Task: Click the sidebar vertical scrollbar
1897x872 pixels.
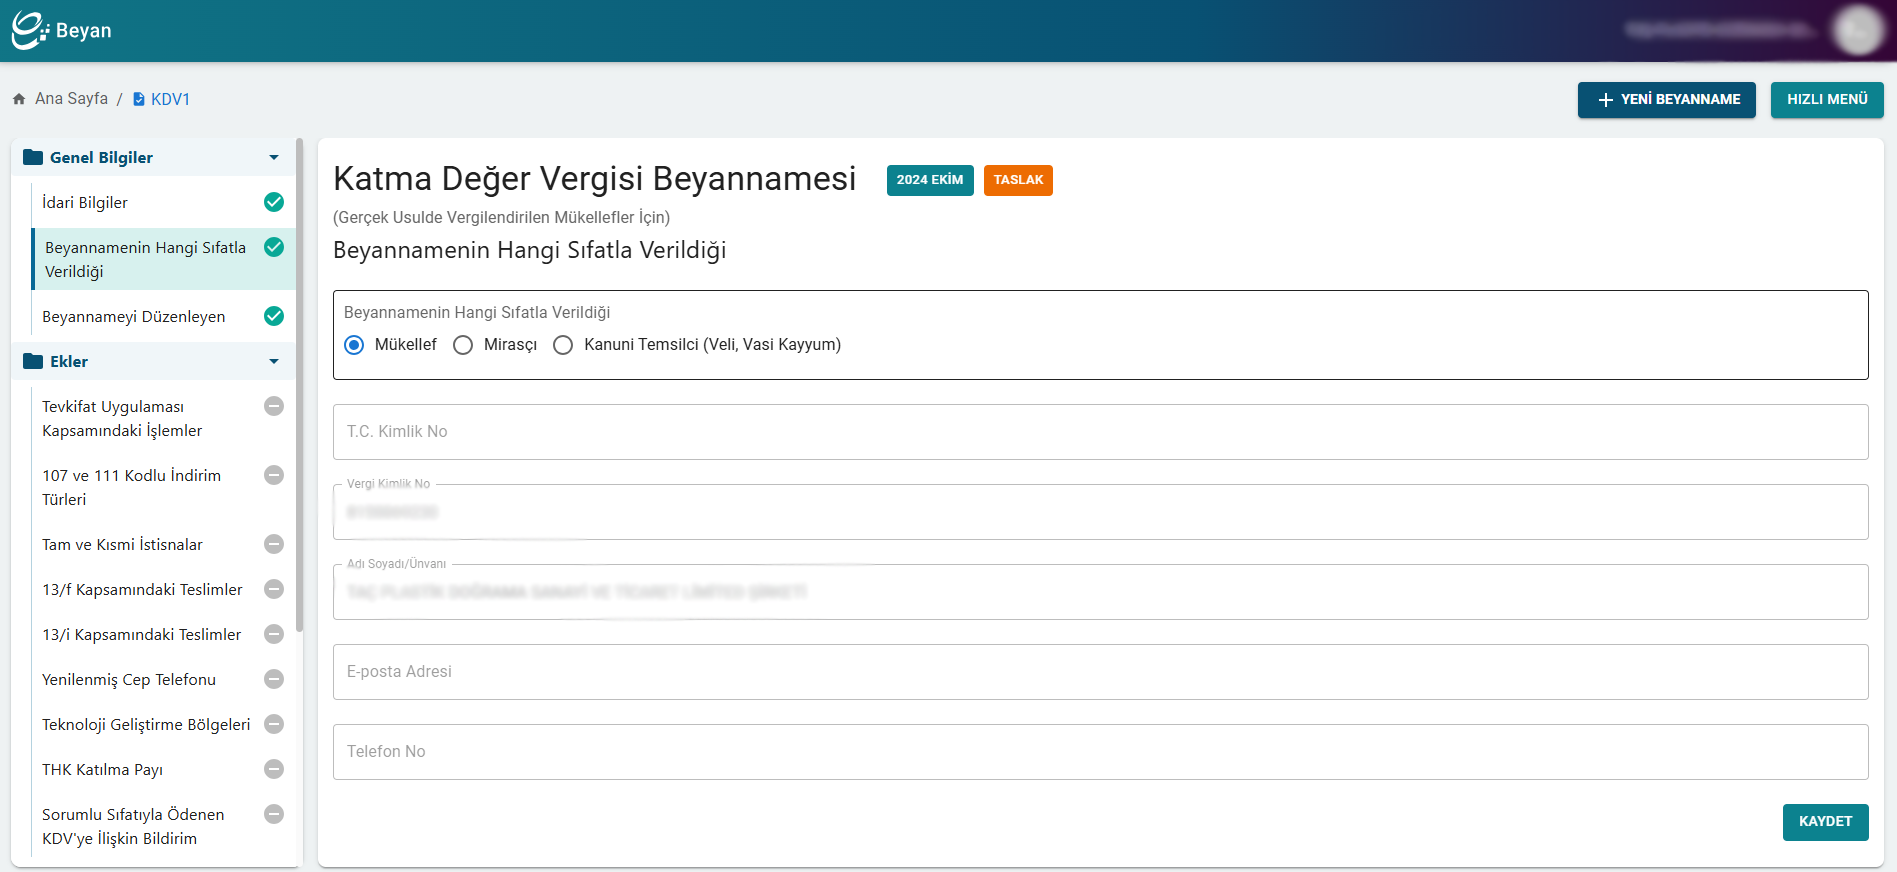Action: pyautogui.click(x=299, y=385)
